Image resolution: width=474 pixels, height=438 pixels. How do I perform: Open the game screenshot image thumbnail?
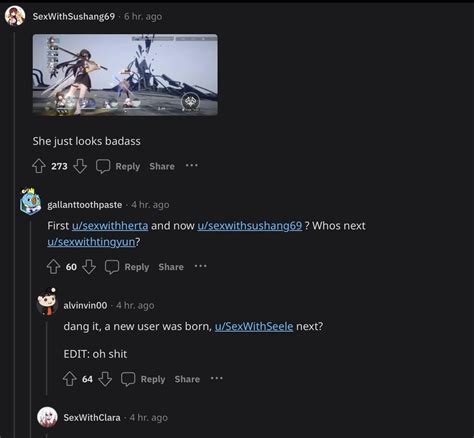[125, 75]
